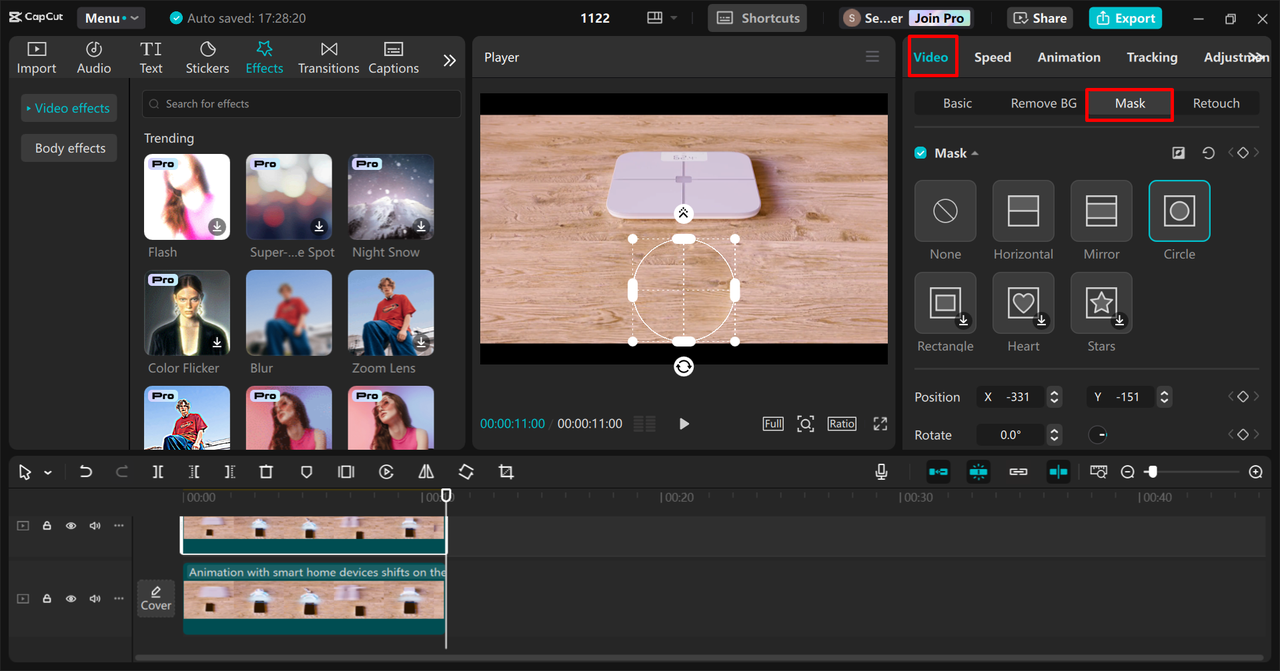Open the Menu dropdown

tap(110, 18)
